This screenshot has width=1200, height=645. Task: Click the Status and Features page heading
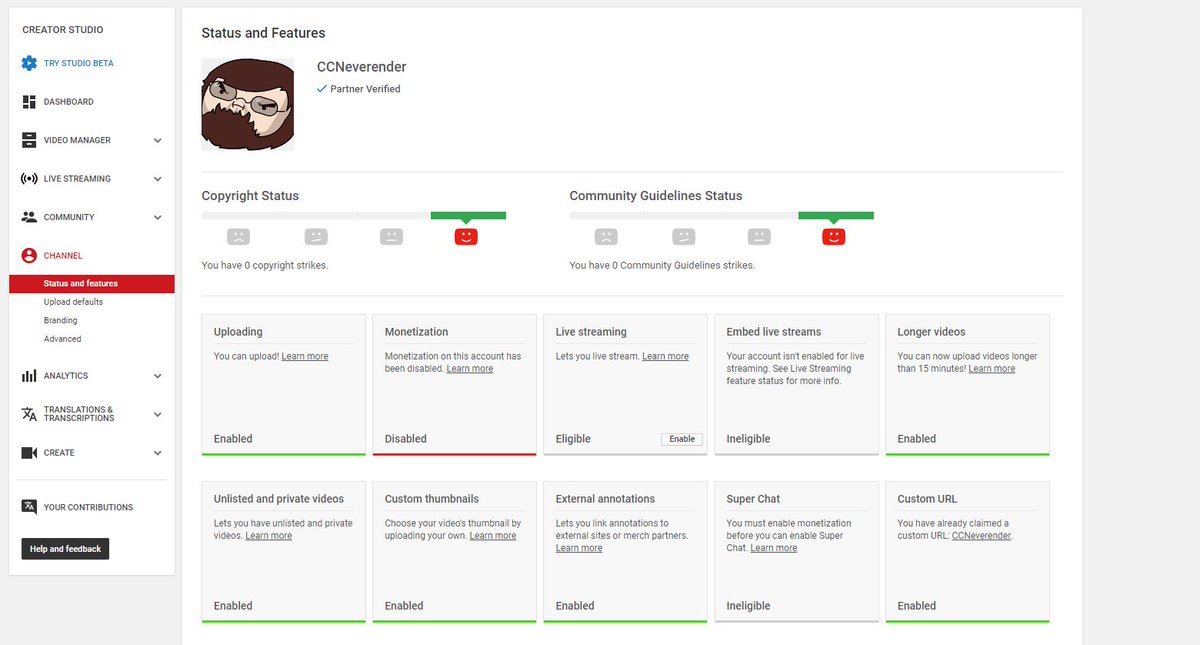263,34
